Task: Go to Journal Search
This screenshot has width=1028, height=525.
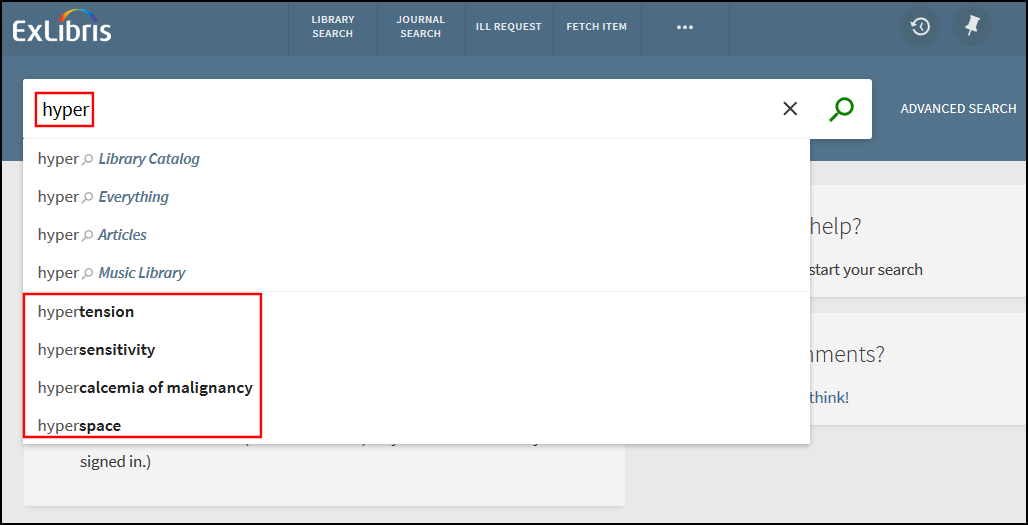Action: pyautogui.click(x=420, y=27)
